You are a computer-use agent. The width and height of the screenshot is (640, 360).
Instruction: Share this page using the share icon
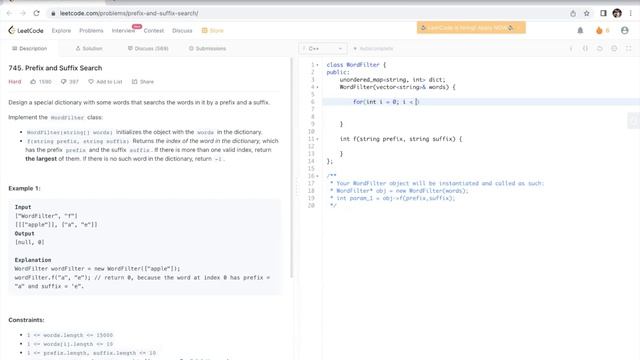[573, 13]
